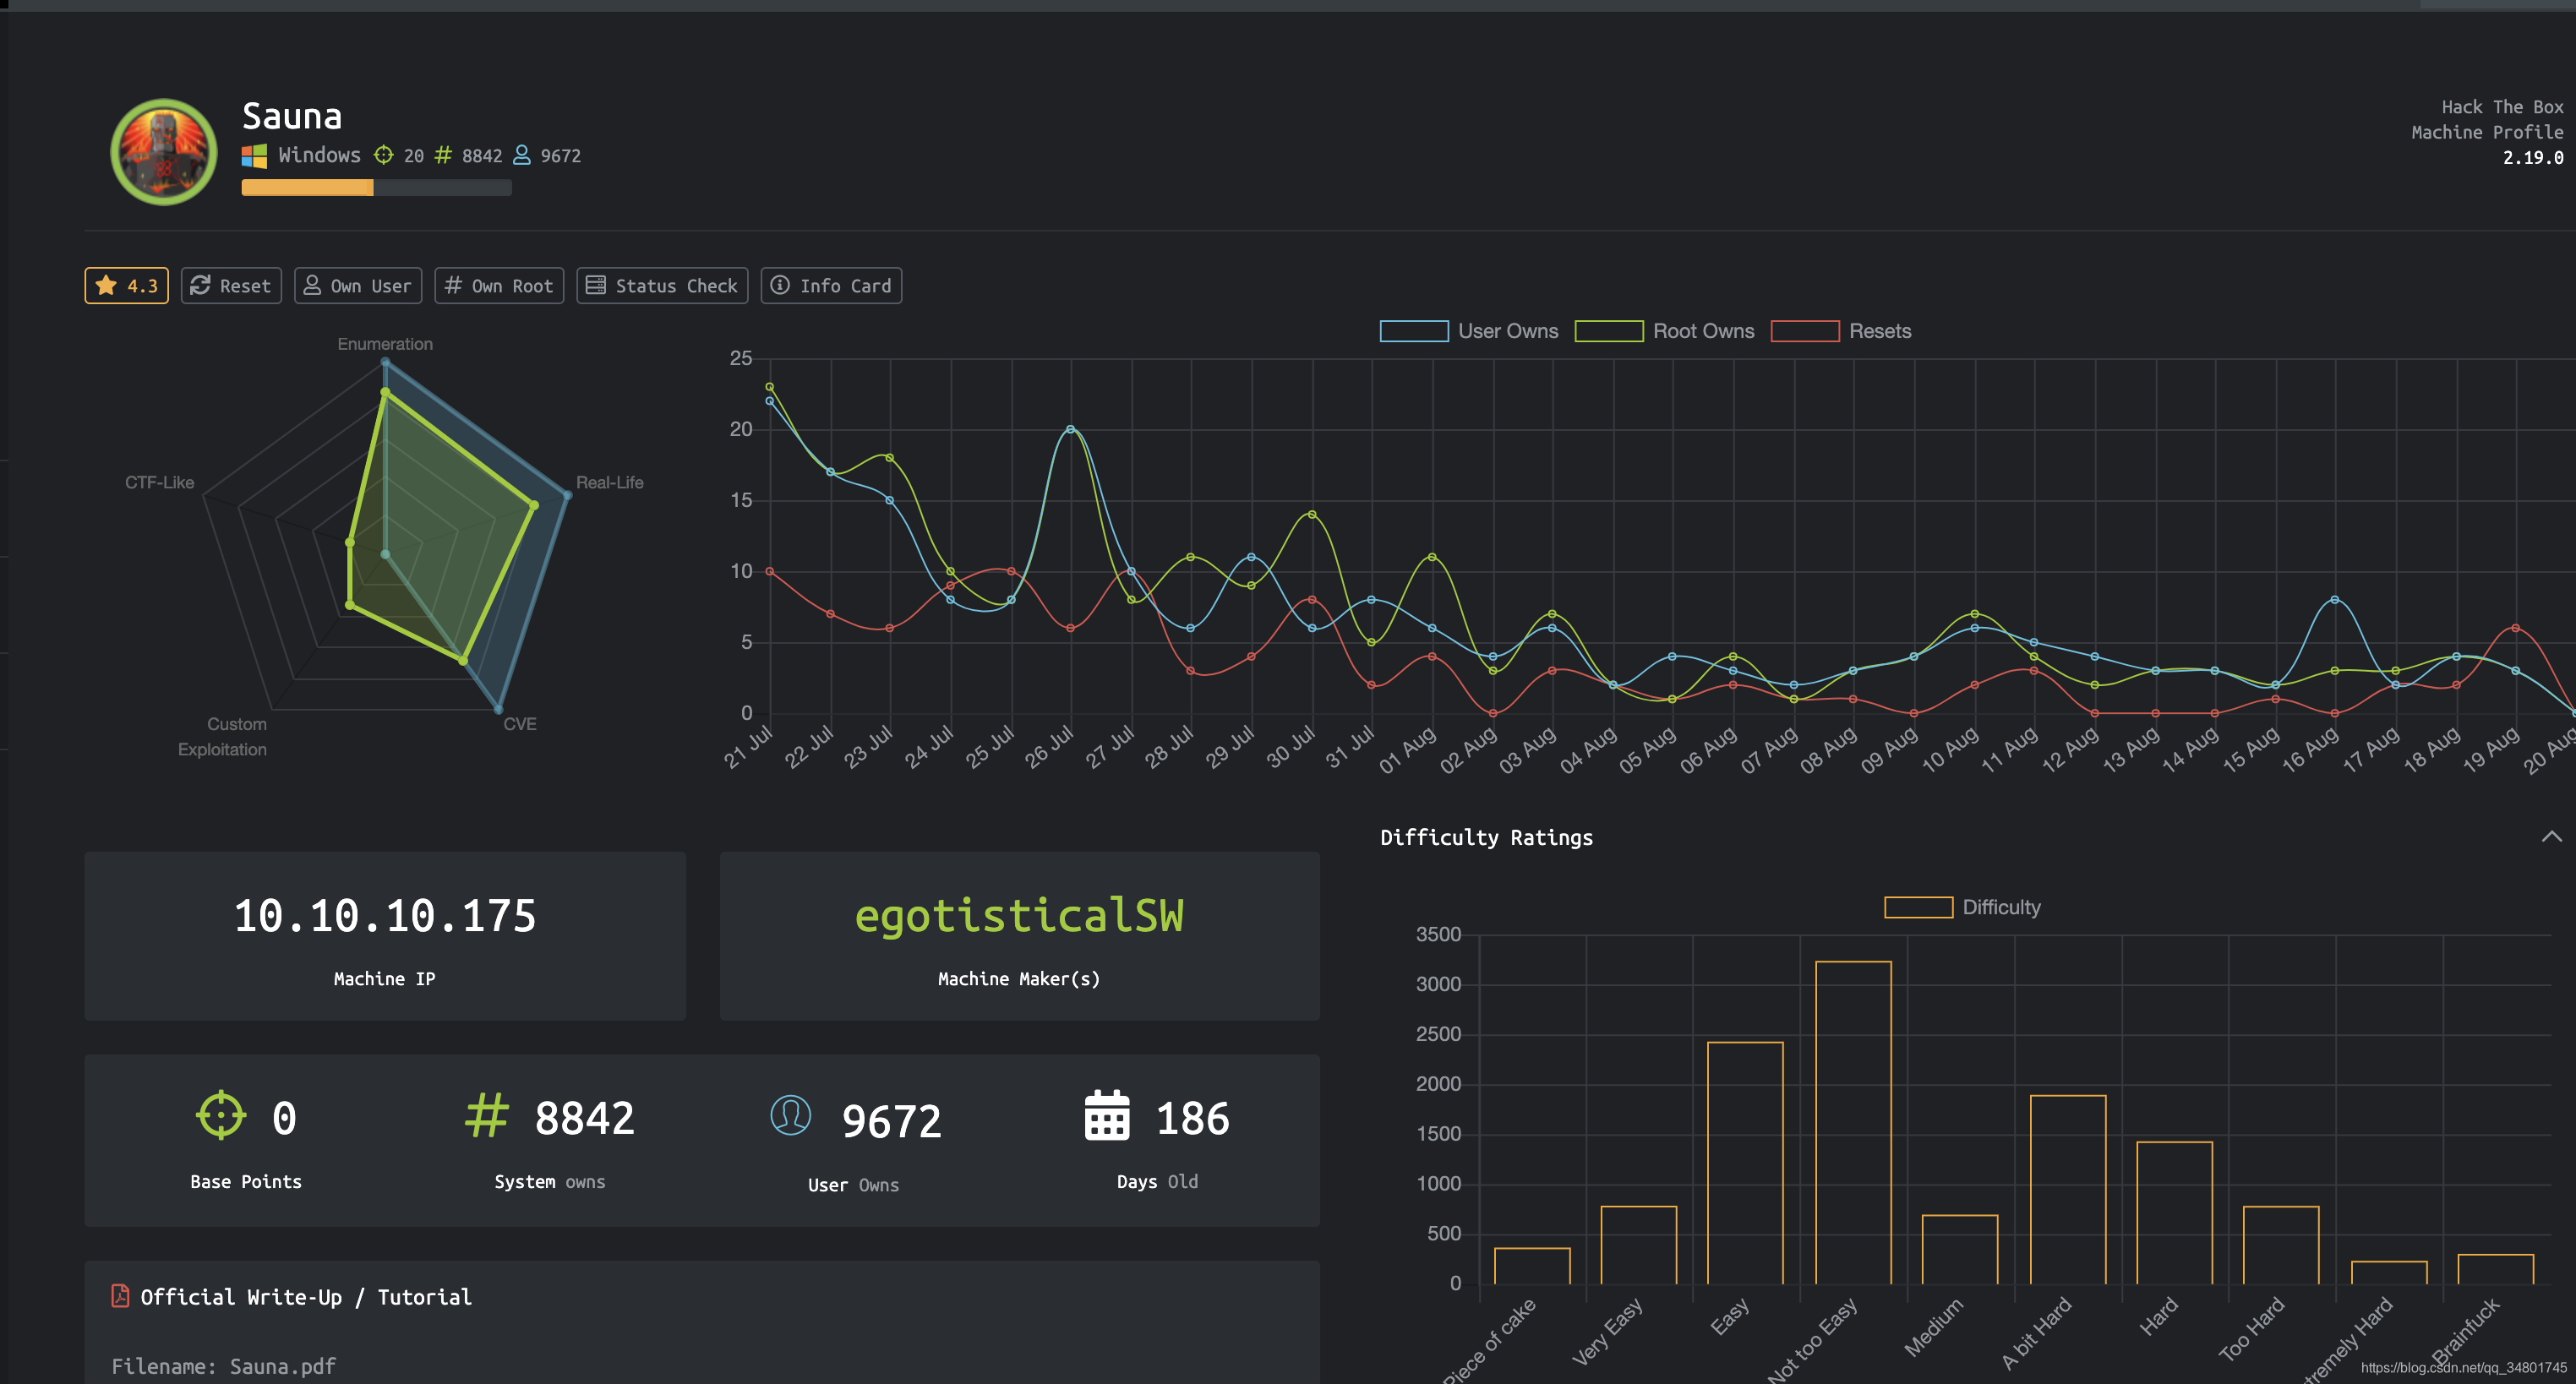Click the Filename: Sauna.pdf text
The image size is (2576, 1384).
click(224, 1366)
